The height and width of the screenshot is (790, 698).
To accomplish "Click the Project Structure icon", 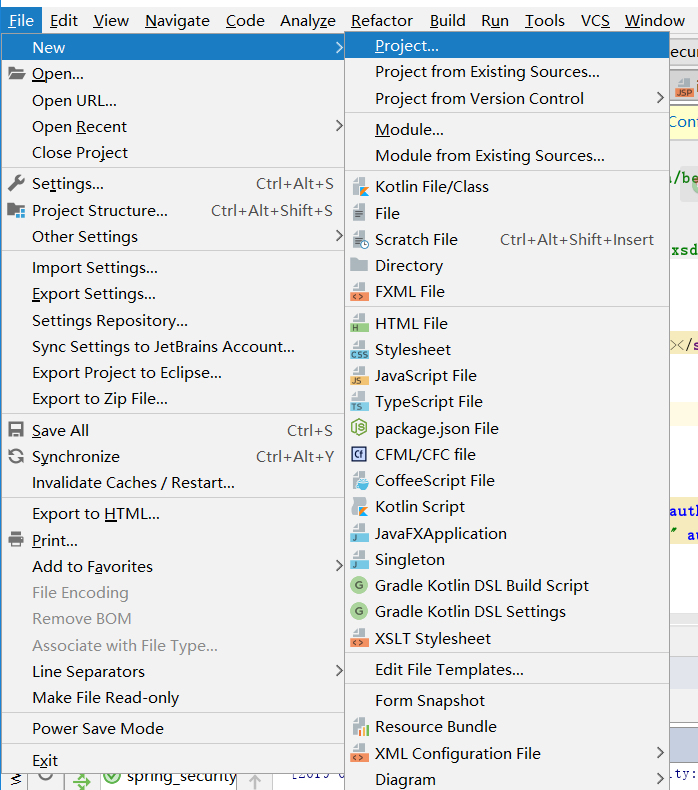I will click(x=16, y=210).
